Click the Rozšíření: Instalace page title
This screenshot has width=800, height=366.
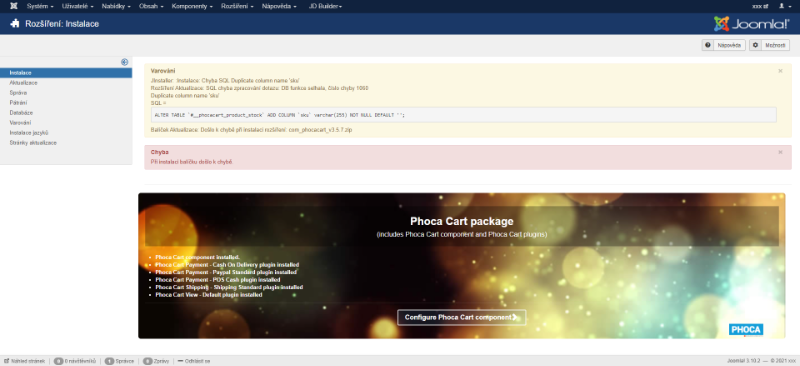(x=62, y=24)
